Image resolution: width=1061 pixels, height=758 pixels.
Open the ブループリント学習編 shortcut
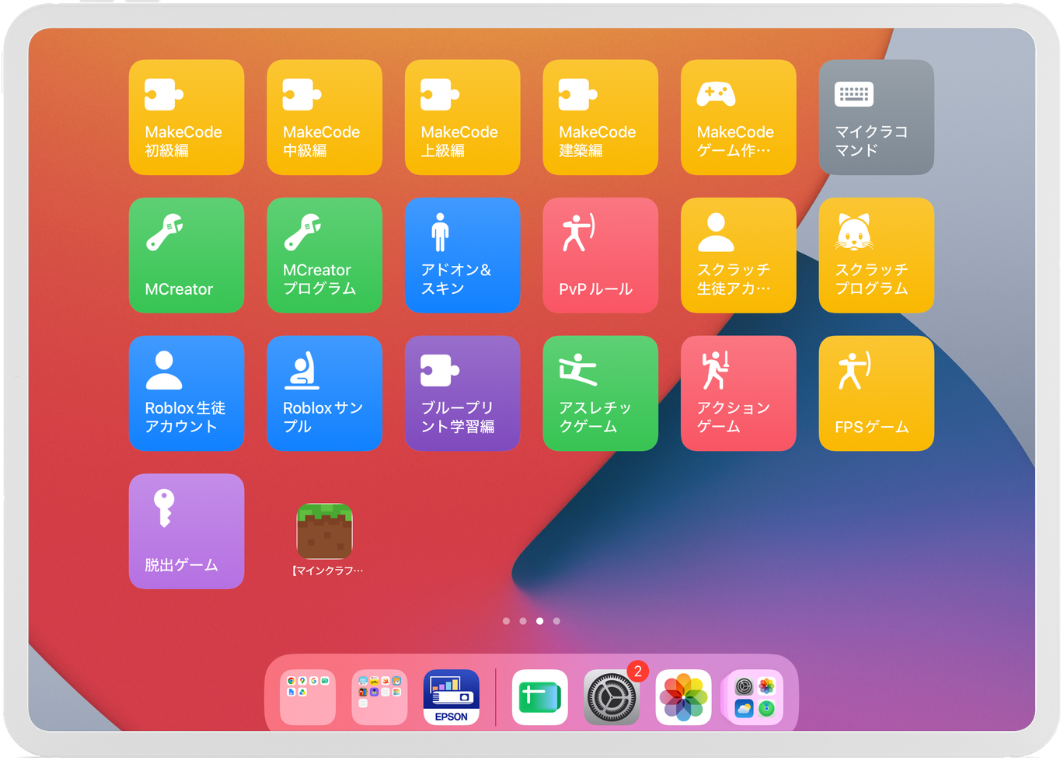(462, 393)
